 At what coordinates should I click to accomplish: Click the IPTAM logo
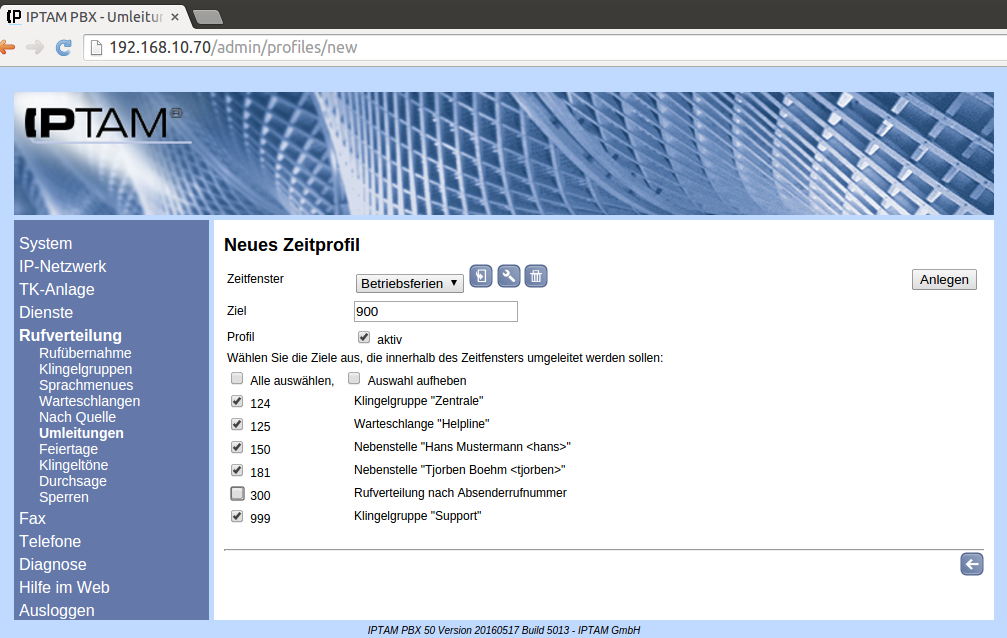click(100, 123)
